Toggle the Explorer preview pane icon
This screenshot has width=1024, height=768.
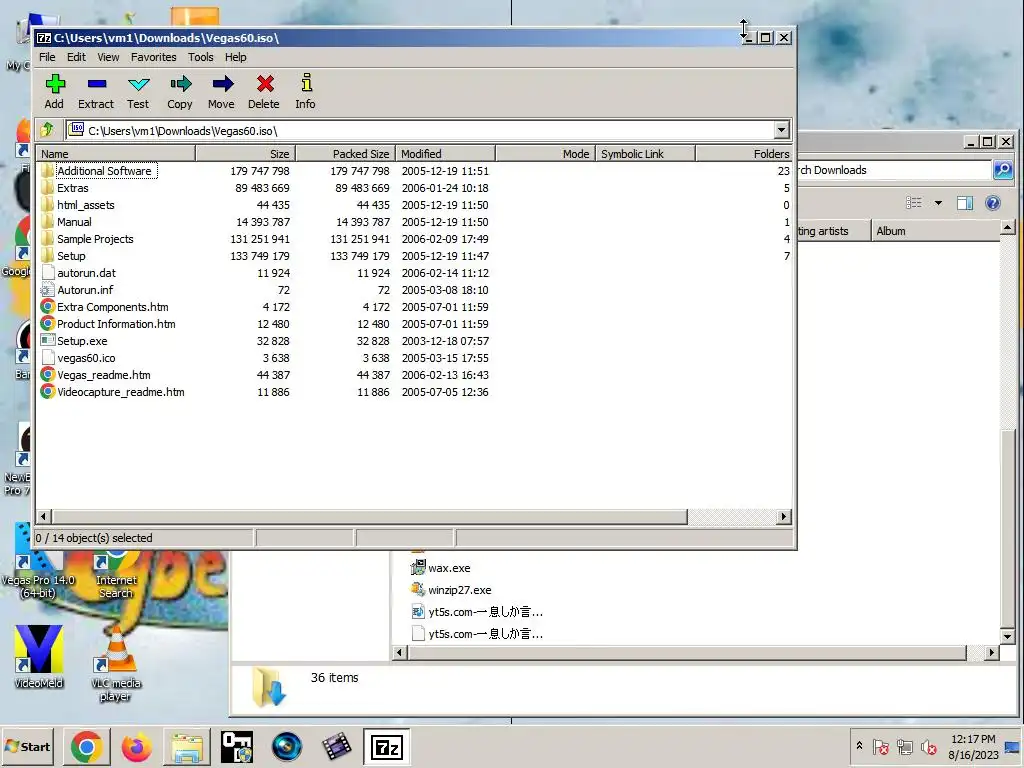coord(965,203)
